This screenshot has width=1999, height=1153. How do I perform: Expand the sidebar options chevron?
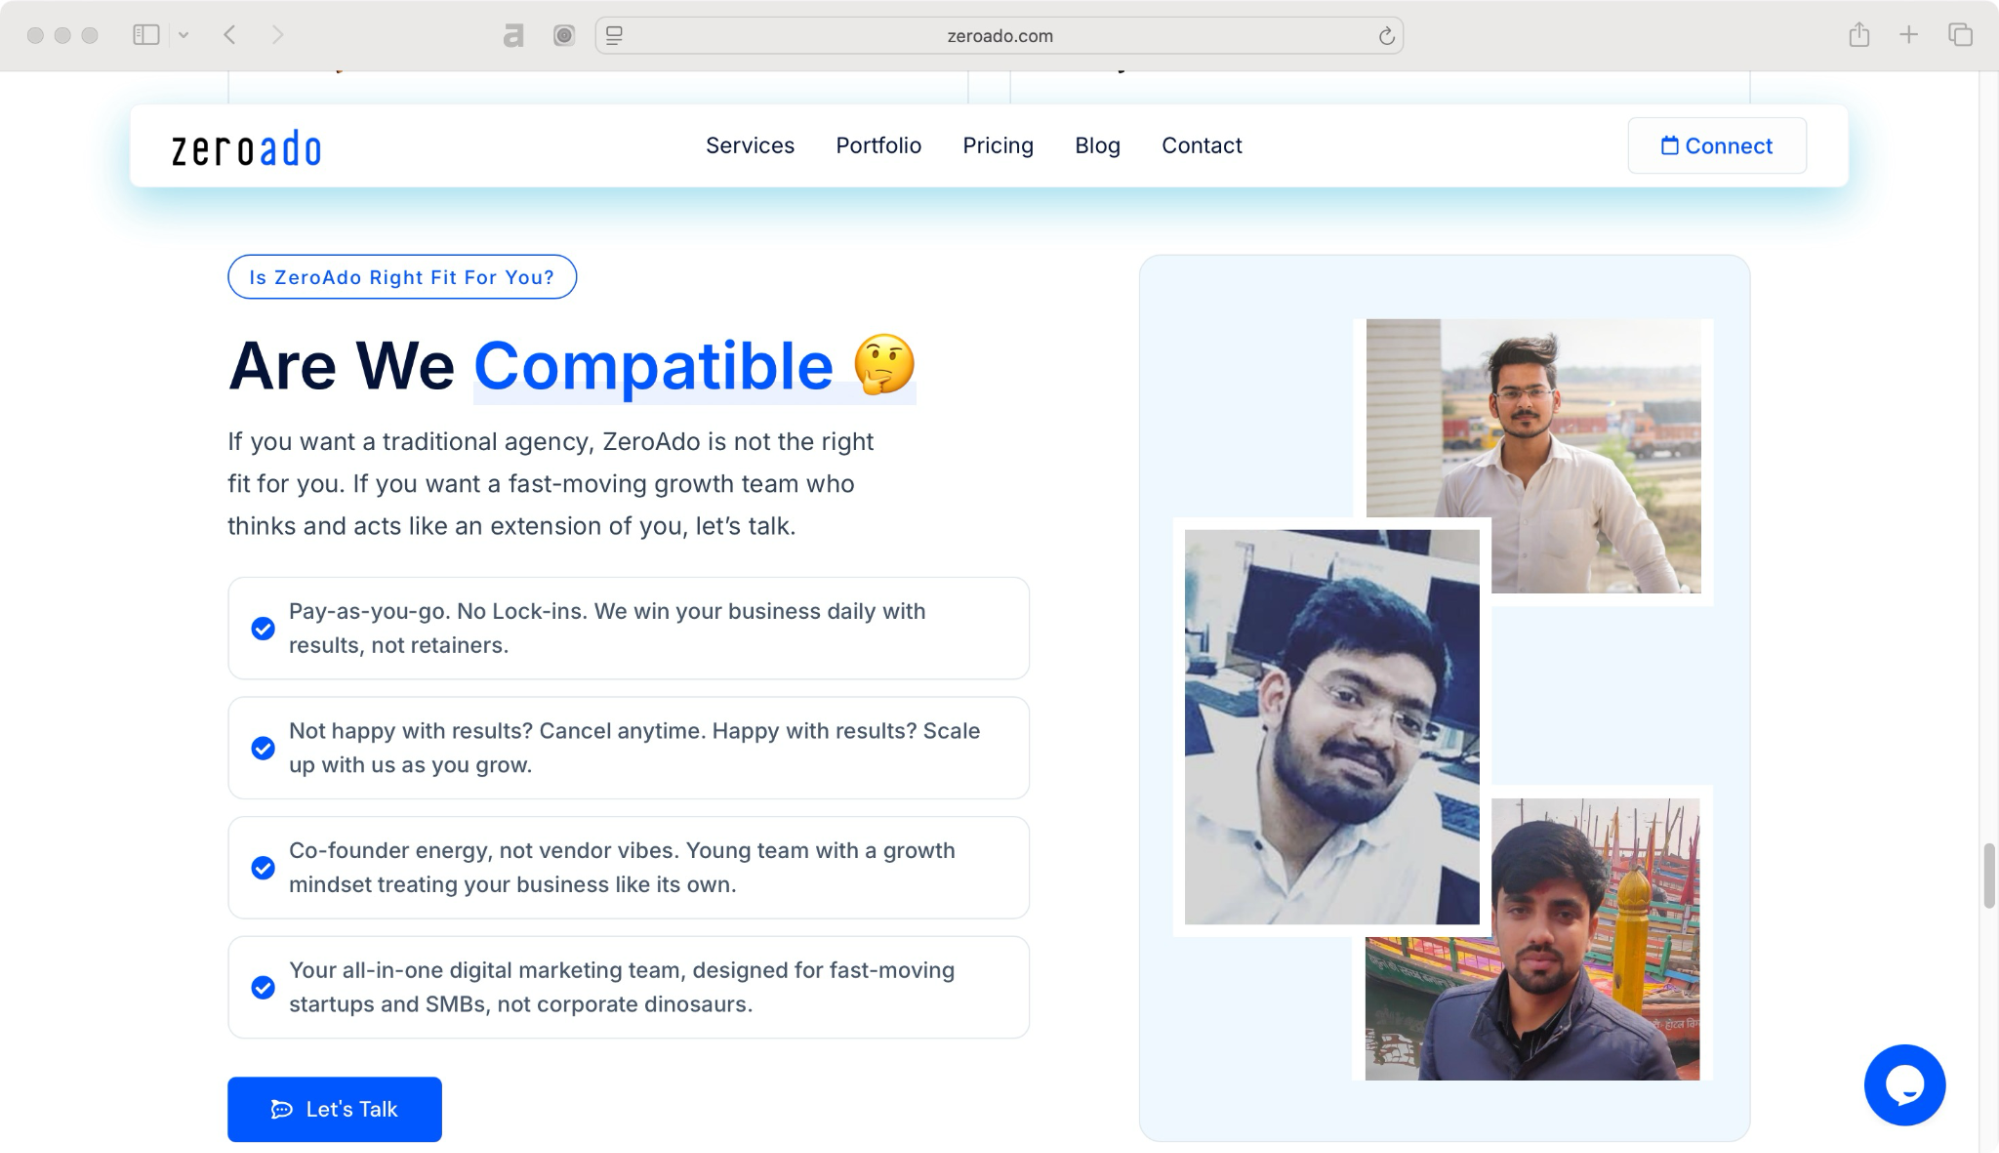pos(183,34)
